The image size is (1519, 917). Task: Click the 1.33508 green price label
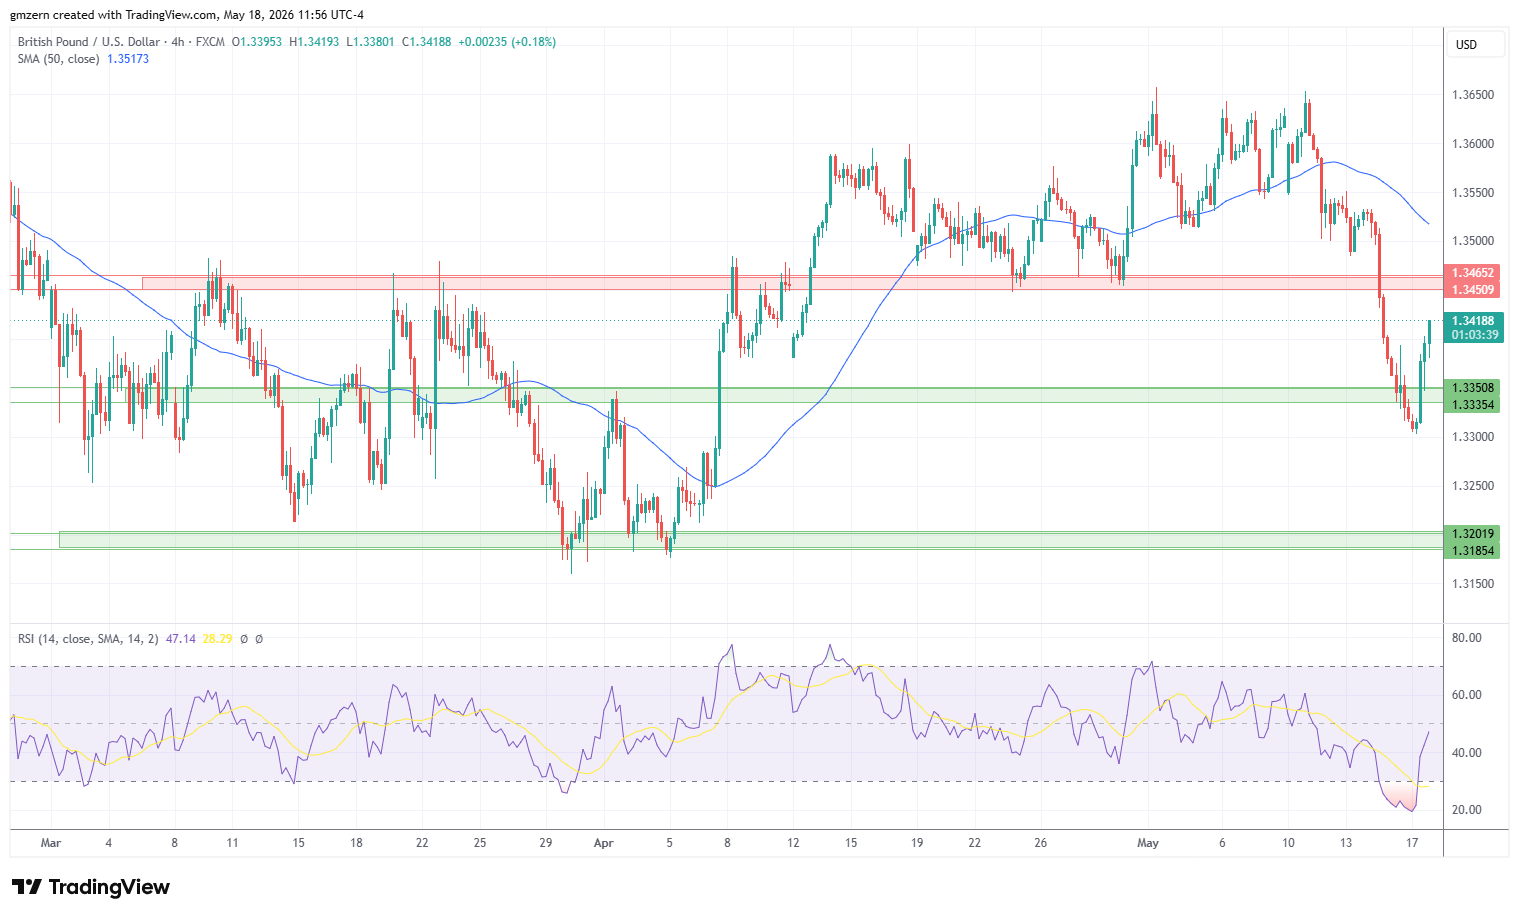(x=1473, y=388)
